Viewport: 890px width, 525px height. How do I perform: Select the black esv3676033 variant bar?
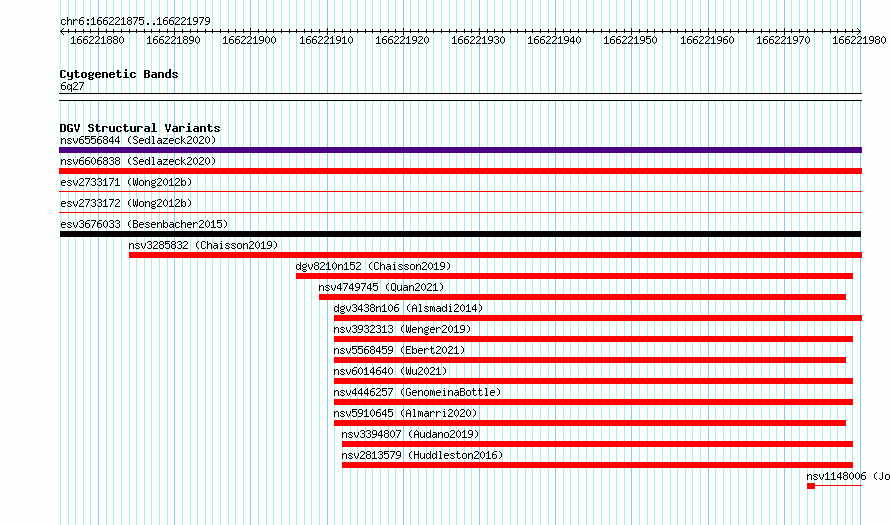[x=460, y=234]
